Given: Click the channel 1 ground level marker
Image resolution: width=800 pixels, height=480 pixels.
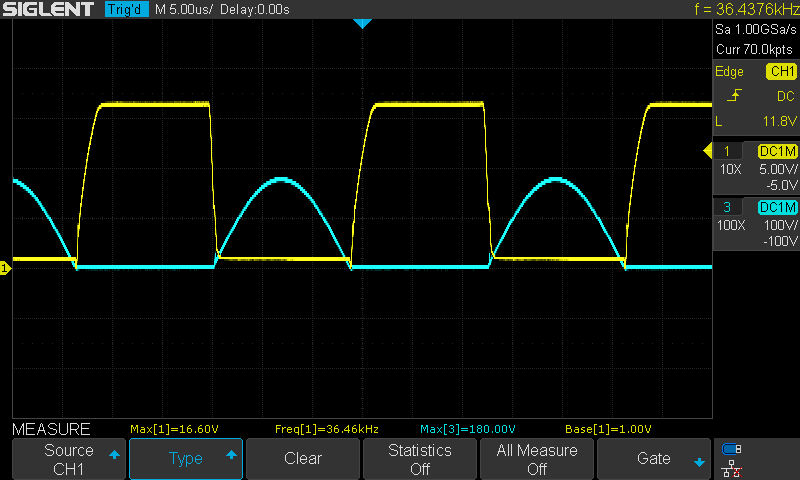Looking at the screenshot, I should pos(5,268).
